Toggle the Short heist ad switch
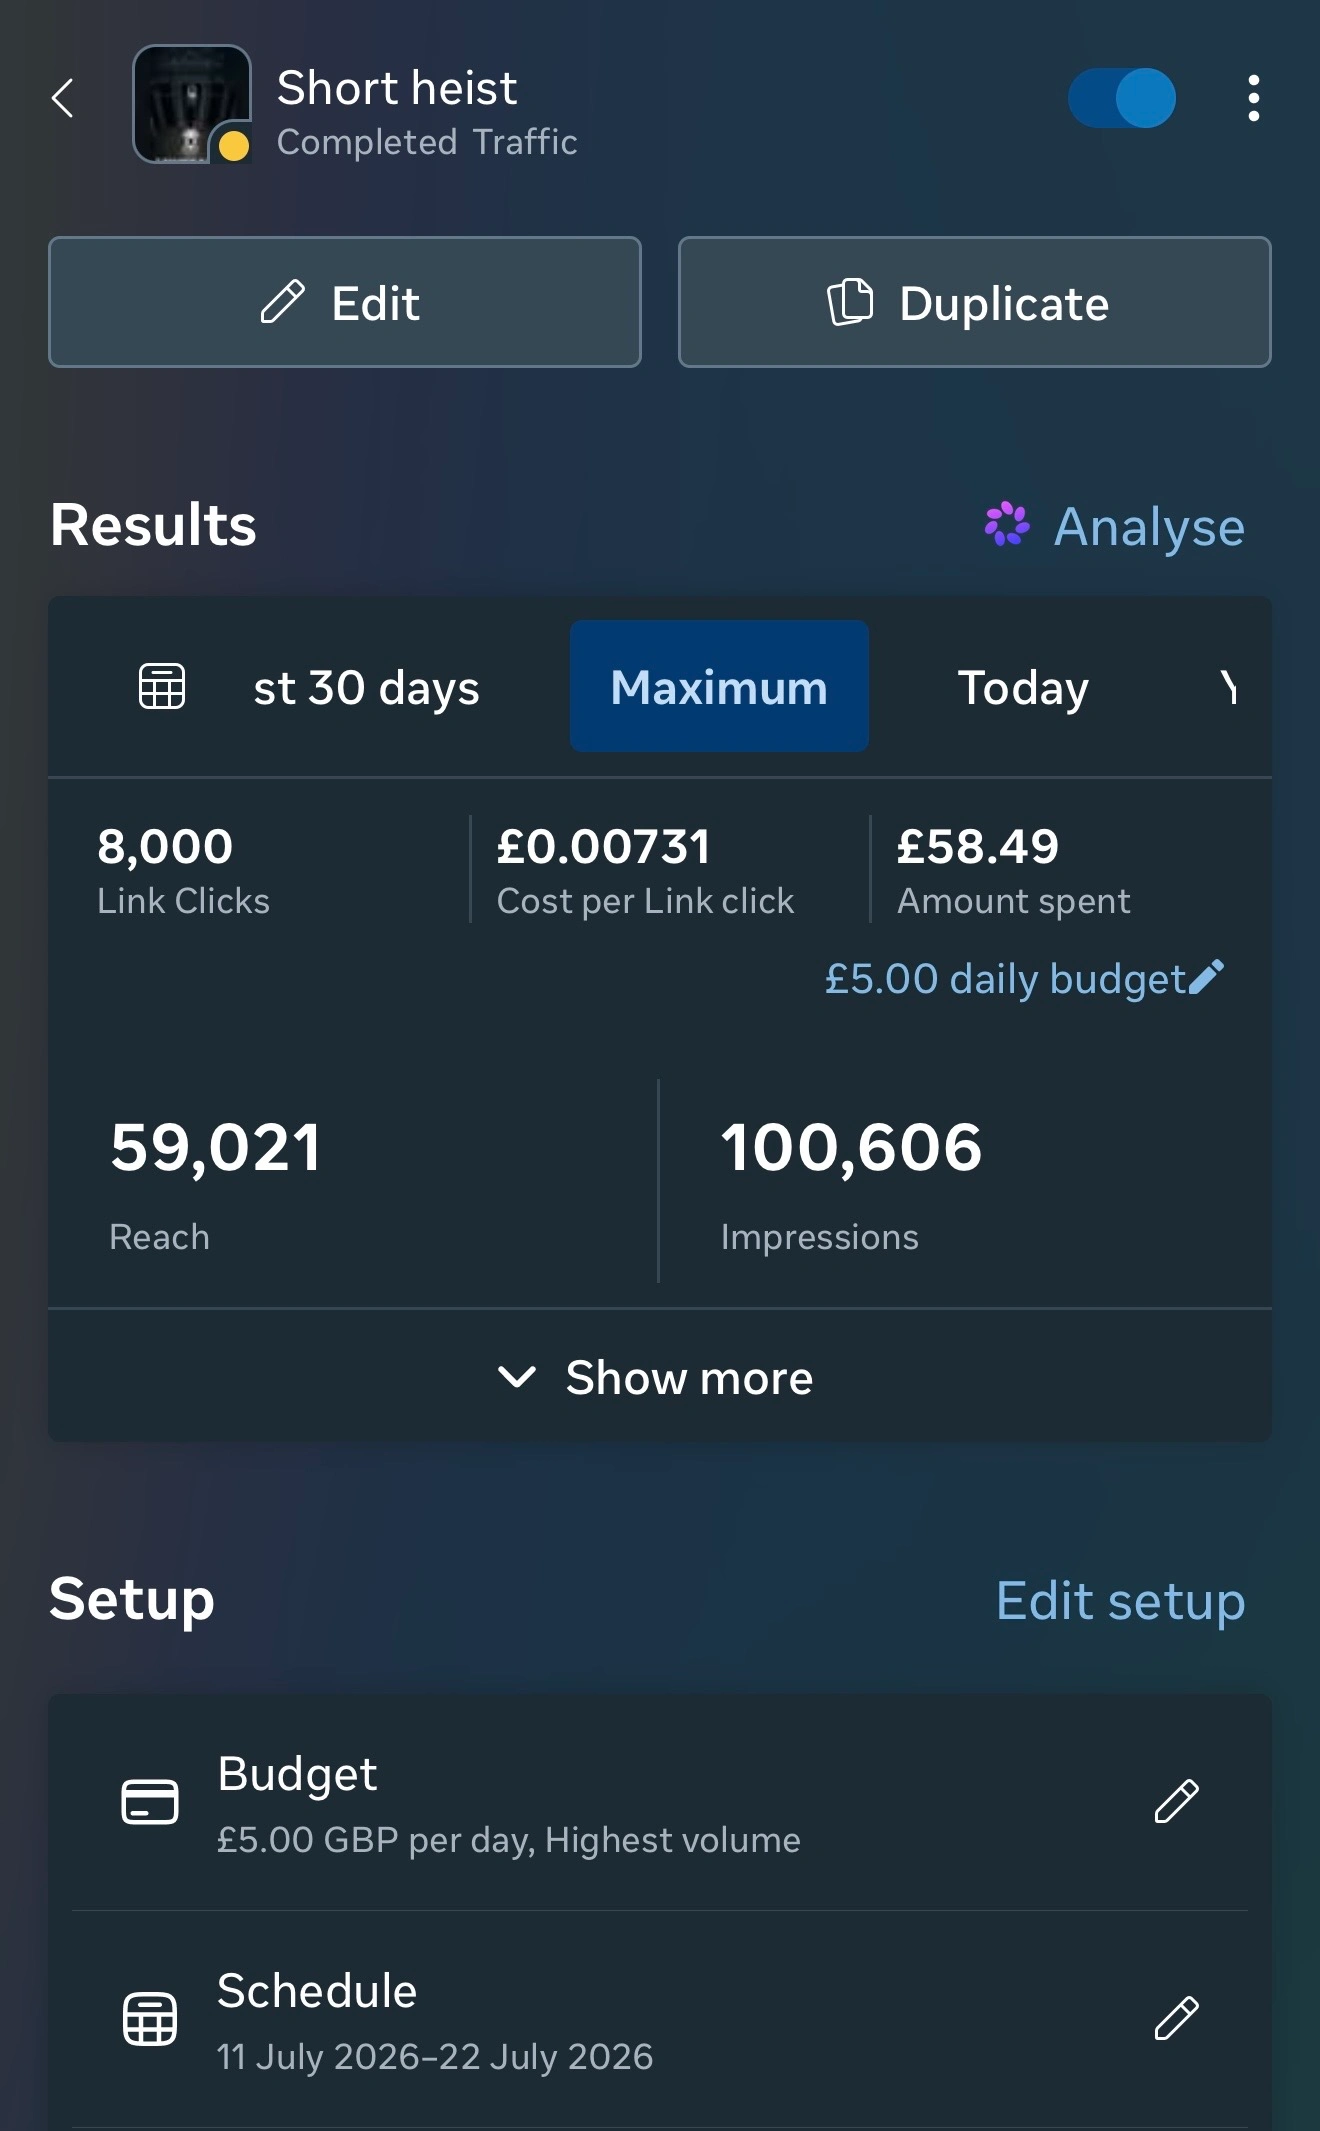The height and width of the screenshot is (2131, 1320). pos(1122,98)
